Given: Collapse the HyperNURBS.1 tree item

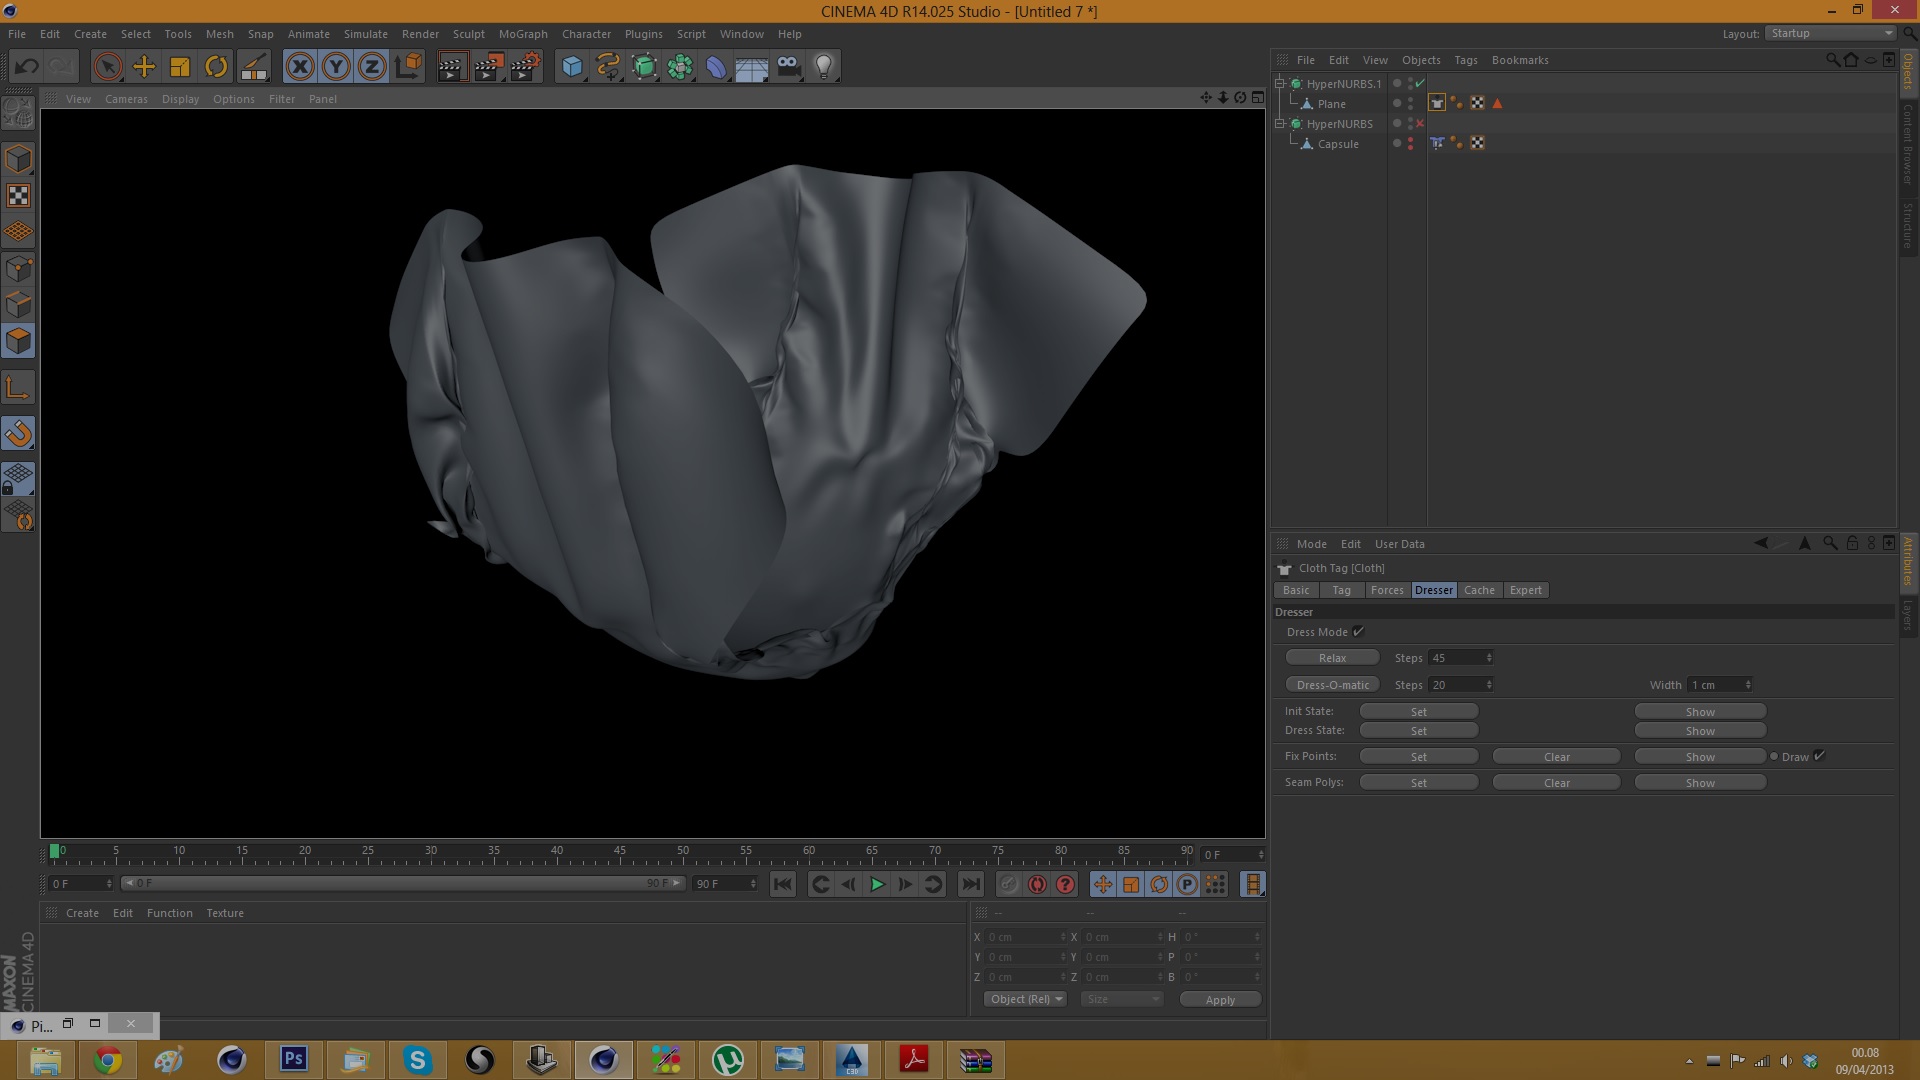Looking at the screenshot, I should click(x=1280, y=84).
